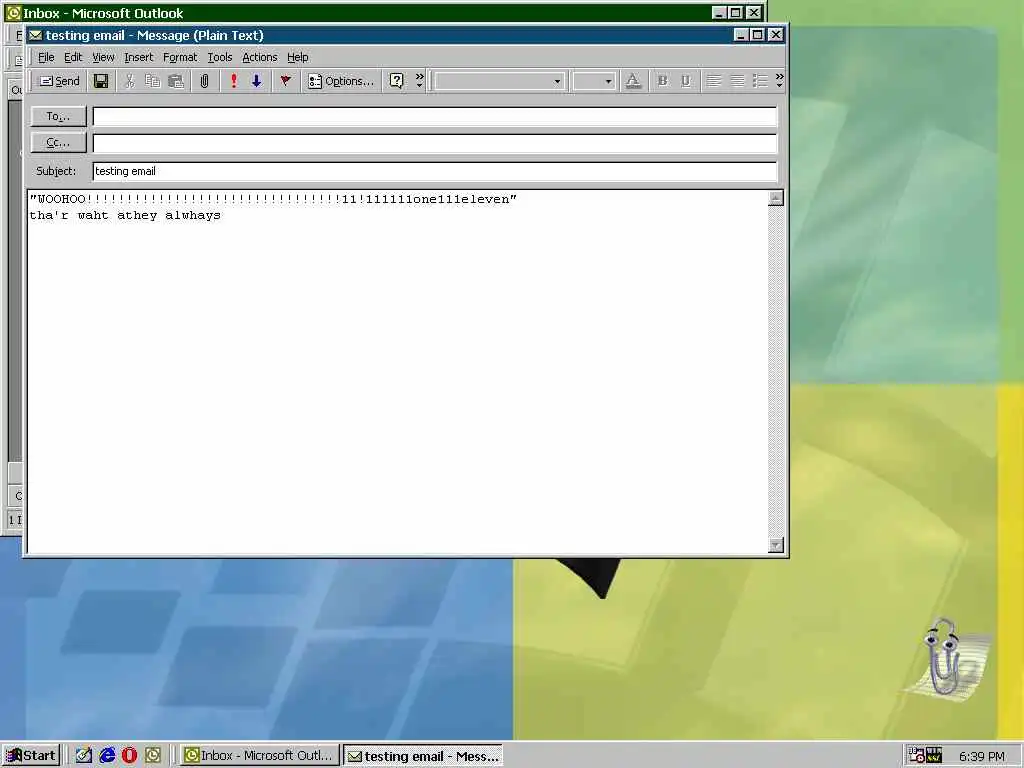Maximize the testing email message window

click(x=758, y=35)
